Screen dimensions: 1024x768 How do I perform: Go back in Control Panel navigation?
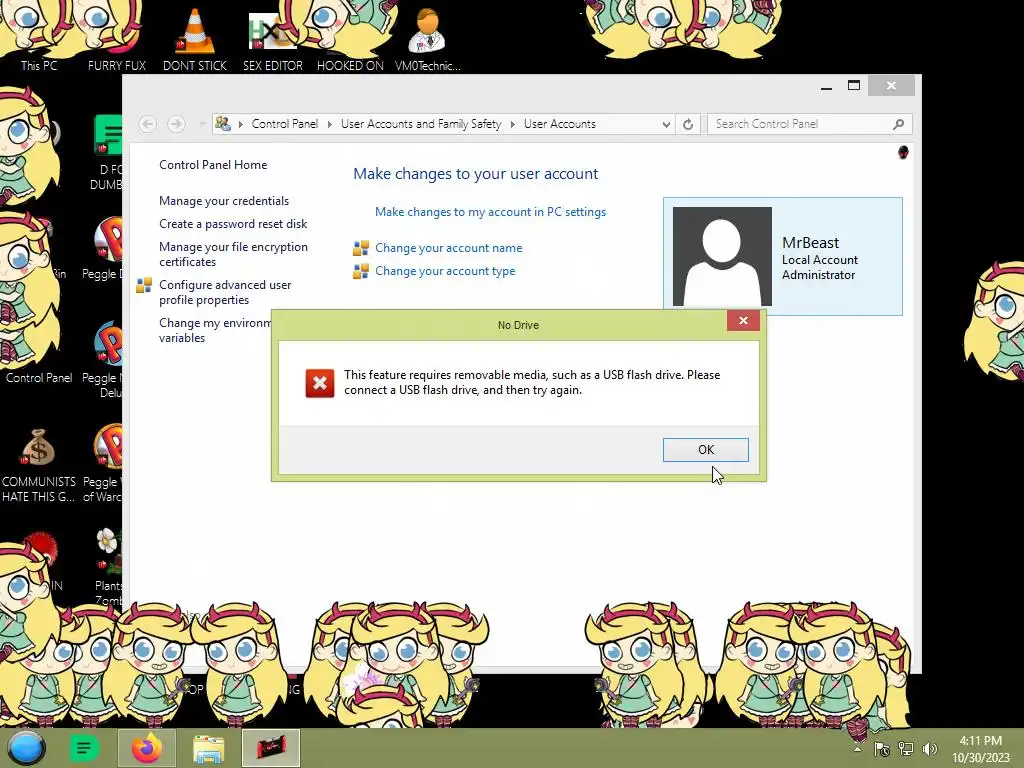148,123
